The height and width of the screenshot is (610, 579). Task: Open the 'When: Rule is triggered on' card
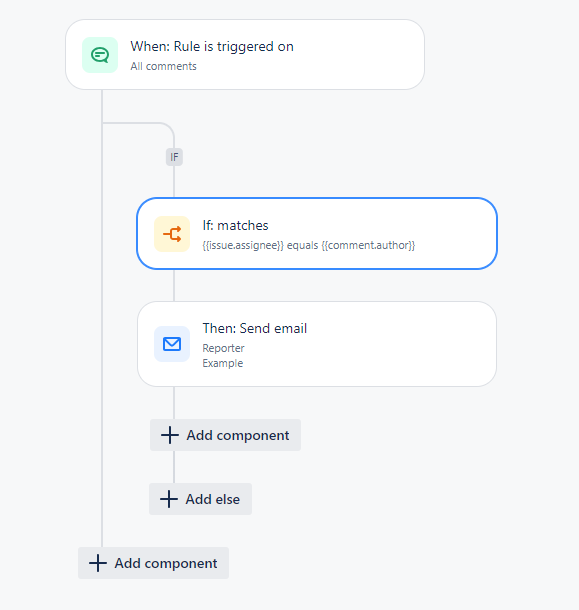click(x=245, y=54)
